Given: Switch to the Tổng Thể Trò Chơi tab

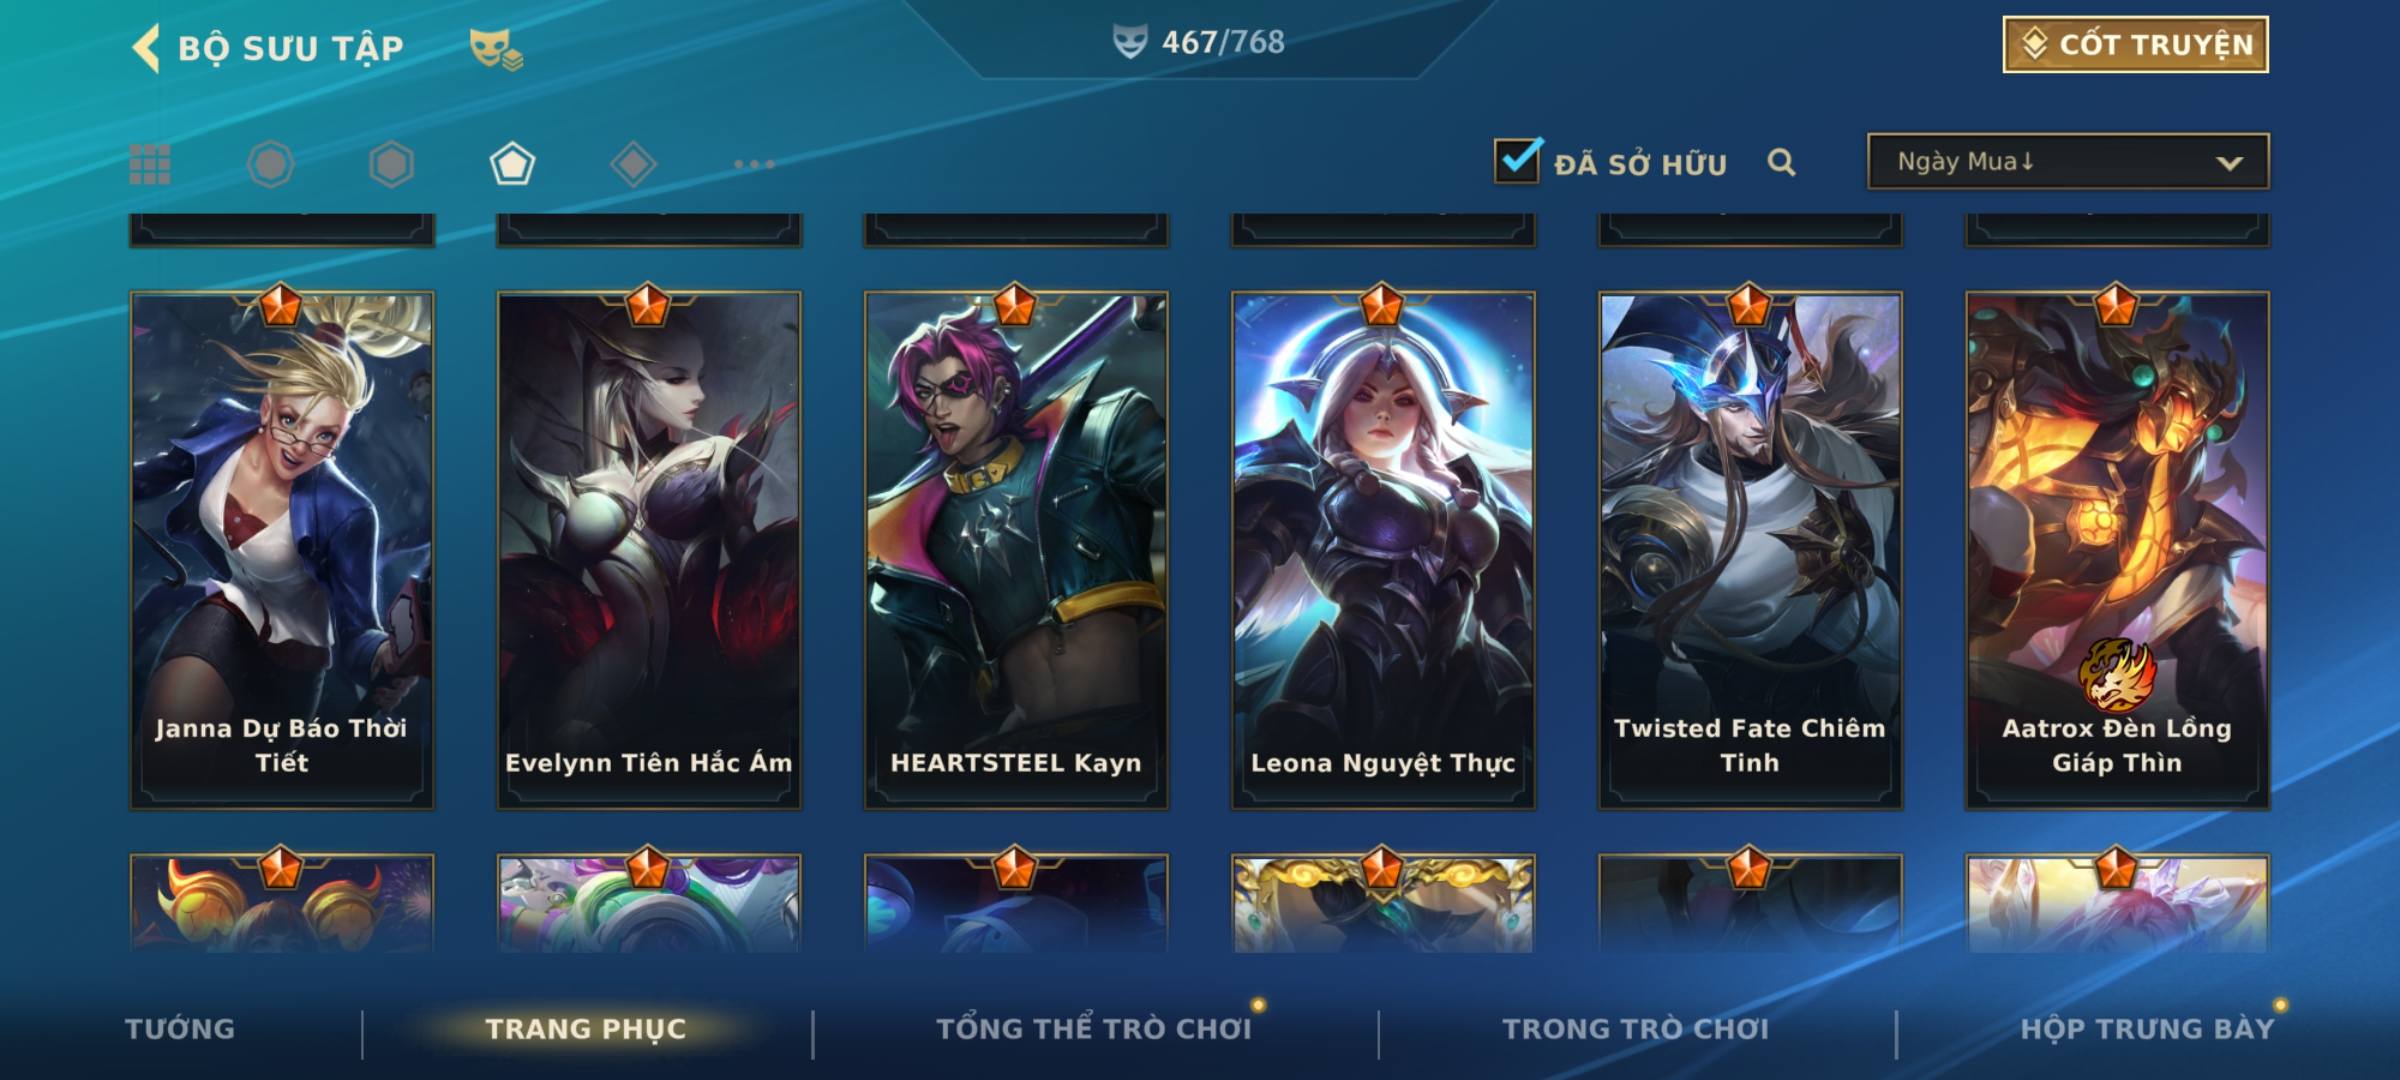Looking at the screenshot, I should 1094,1029.
